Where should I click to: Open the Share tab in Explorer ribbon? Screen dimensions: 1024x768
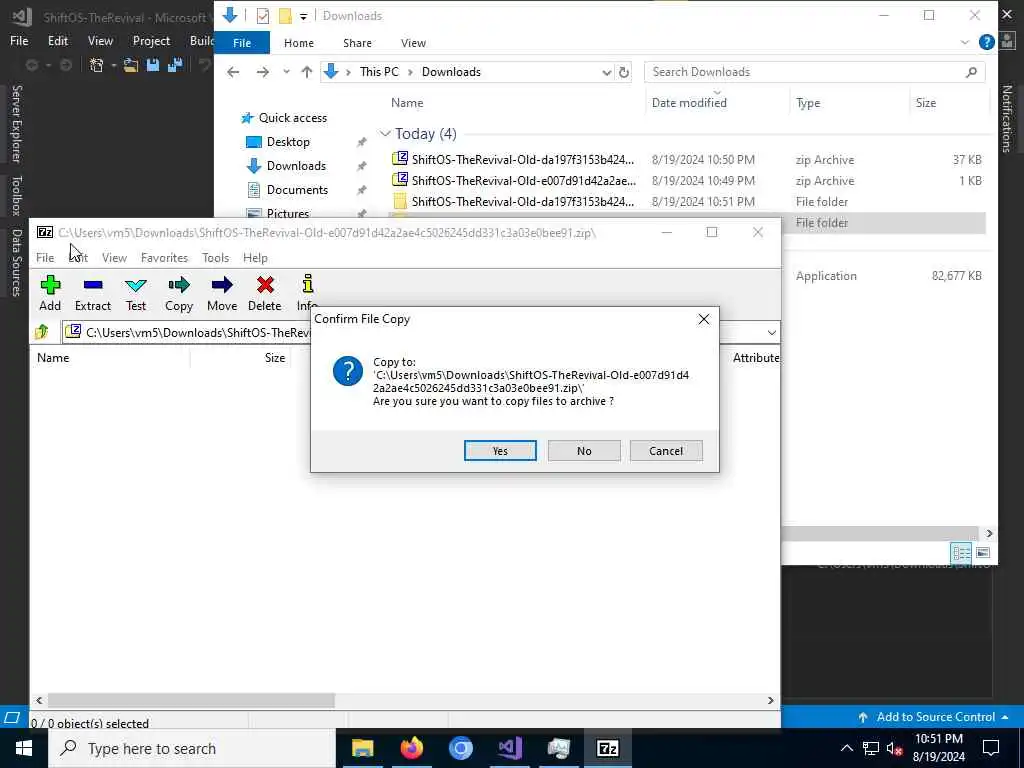click(x=357, y=42)
